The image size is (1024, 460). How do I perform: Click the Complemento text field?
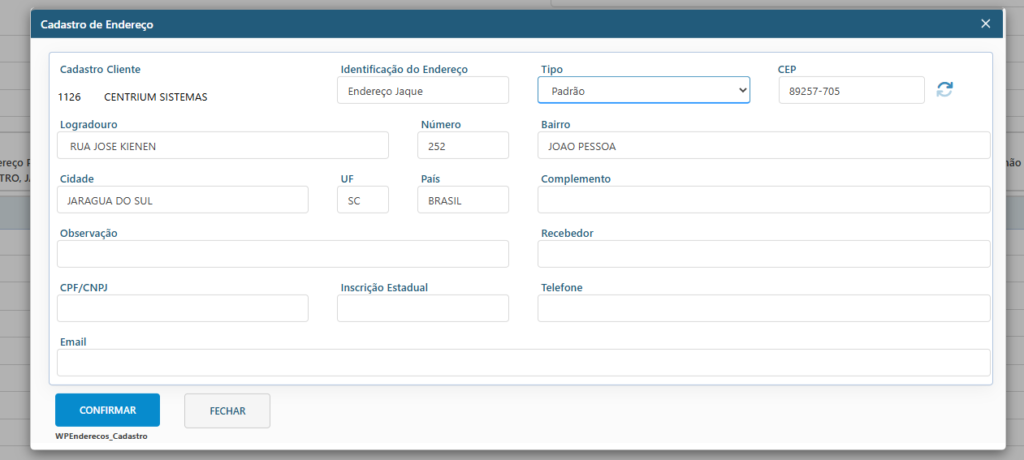[763, 200]
